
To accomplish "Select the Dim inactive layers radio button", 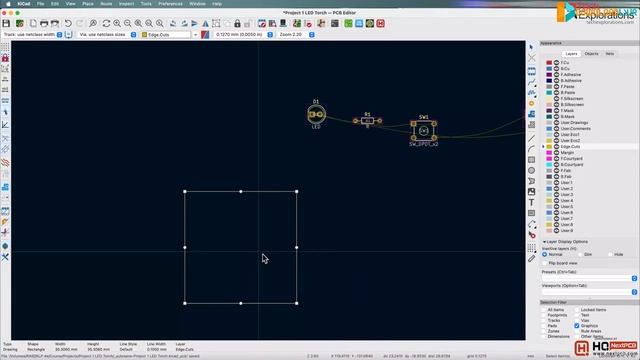I will [x=580, y=254].
